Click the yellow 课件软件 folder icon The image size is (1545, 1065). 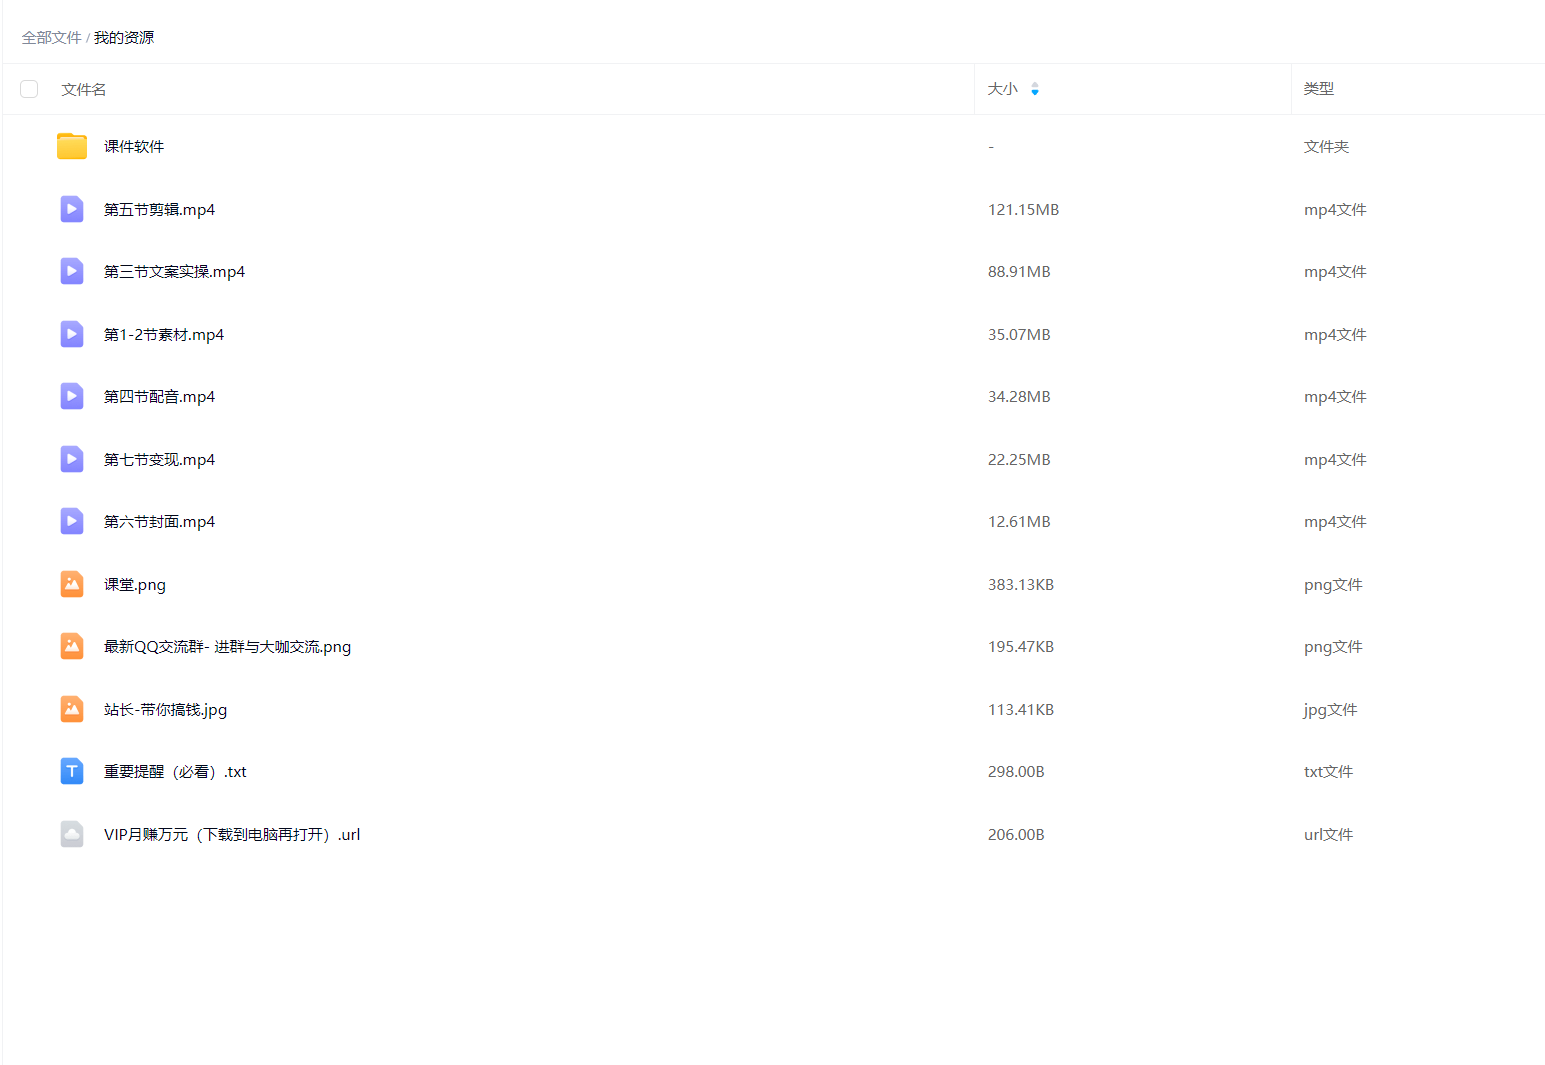click(72, 147)
